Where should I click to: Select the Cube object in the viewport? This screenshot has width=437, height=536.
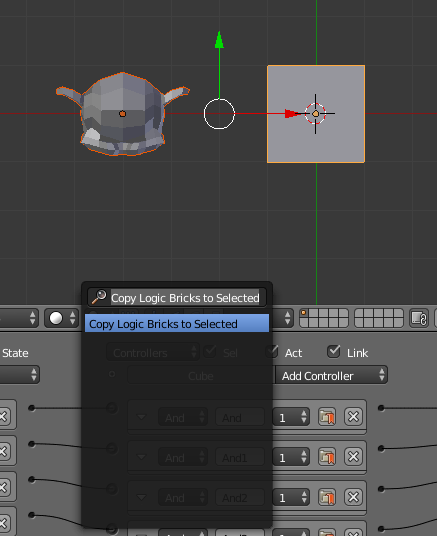coord(316,114)
